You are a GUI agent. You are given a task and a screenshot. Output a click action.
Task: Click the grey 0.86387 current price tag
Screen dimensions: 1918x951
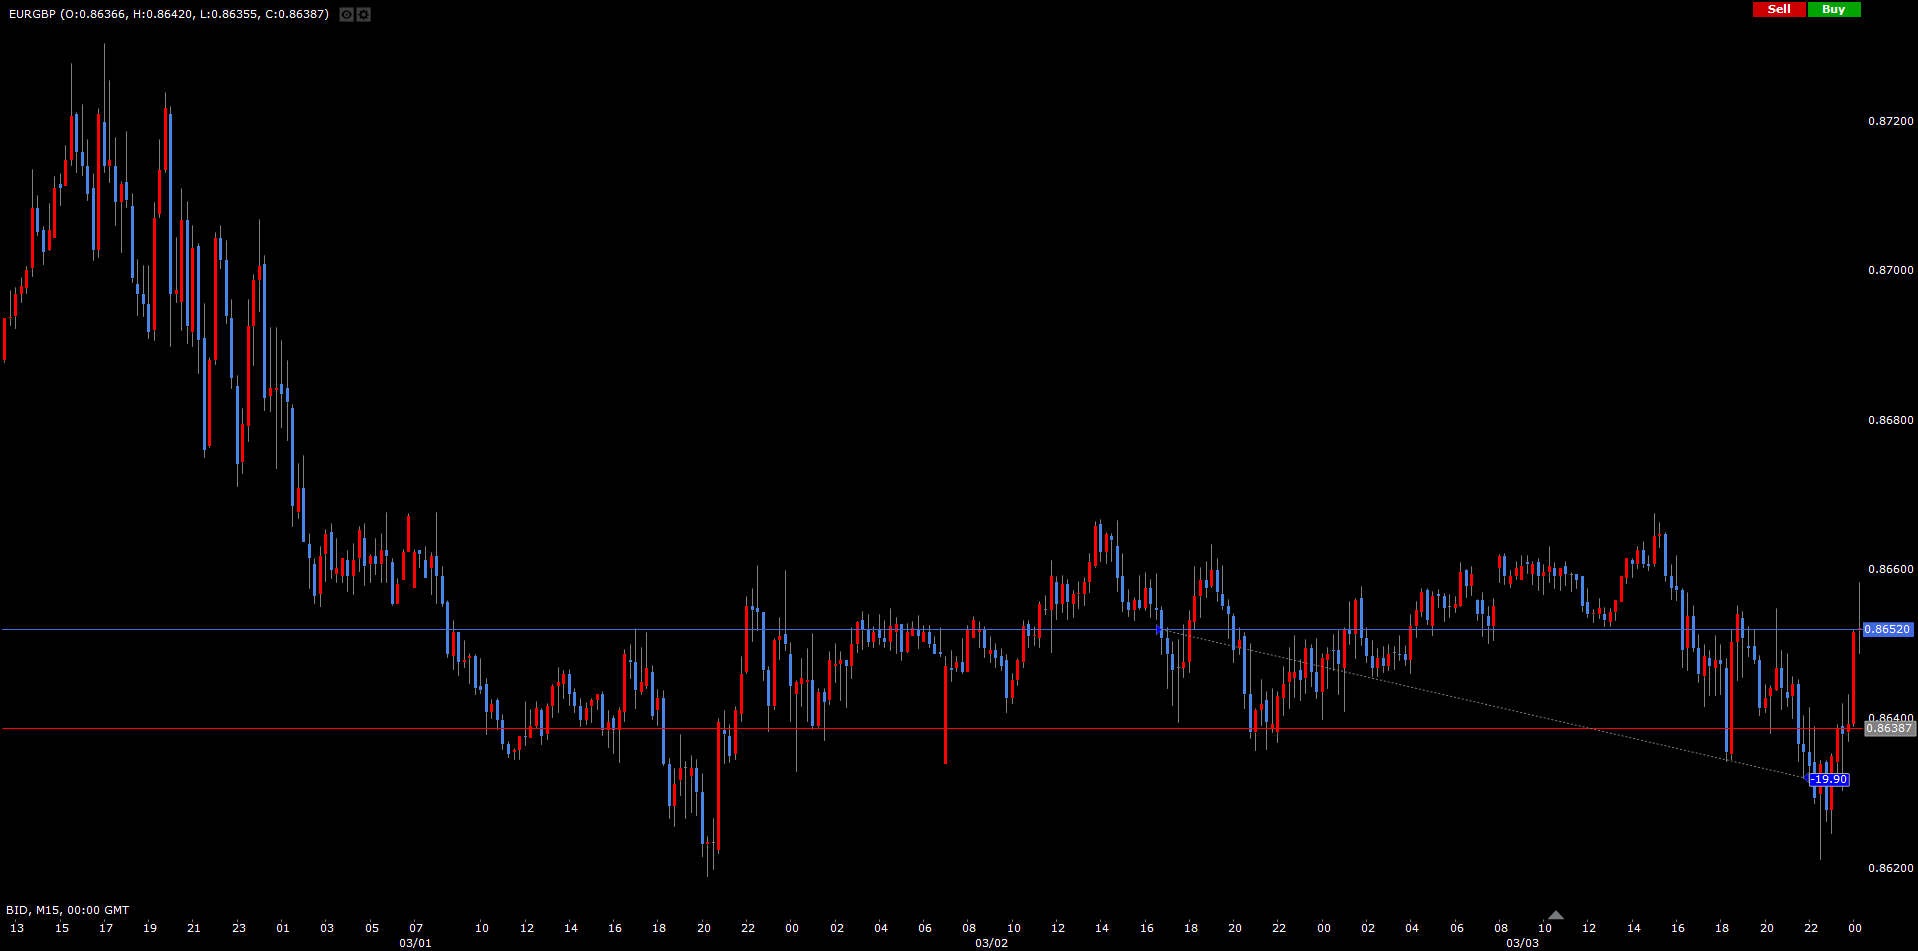click(1889, 728)
